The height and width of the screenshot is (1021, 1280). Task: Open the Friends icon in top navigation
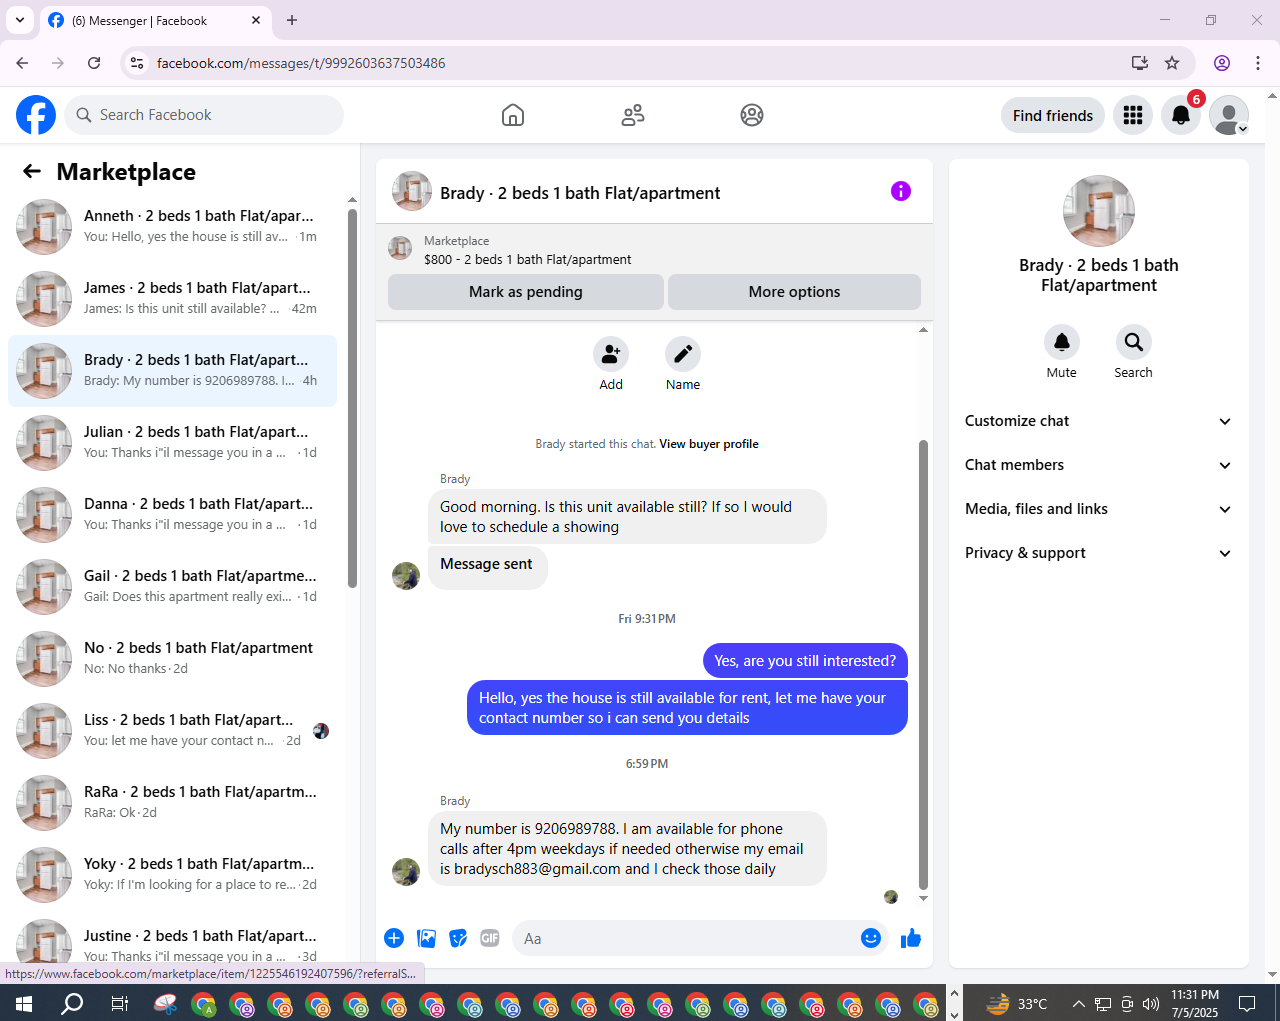(x=633, y=115)
